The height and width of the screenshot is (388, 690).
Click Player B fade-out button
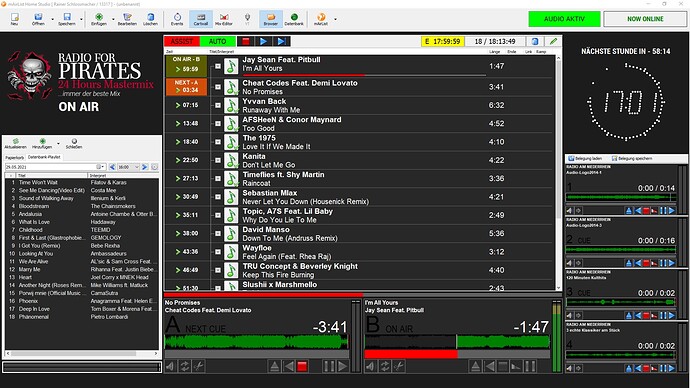coord(517,366)
